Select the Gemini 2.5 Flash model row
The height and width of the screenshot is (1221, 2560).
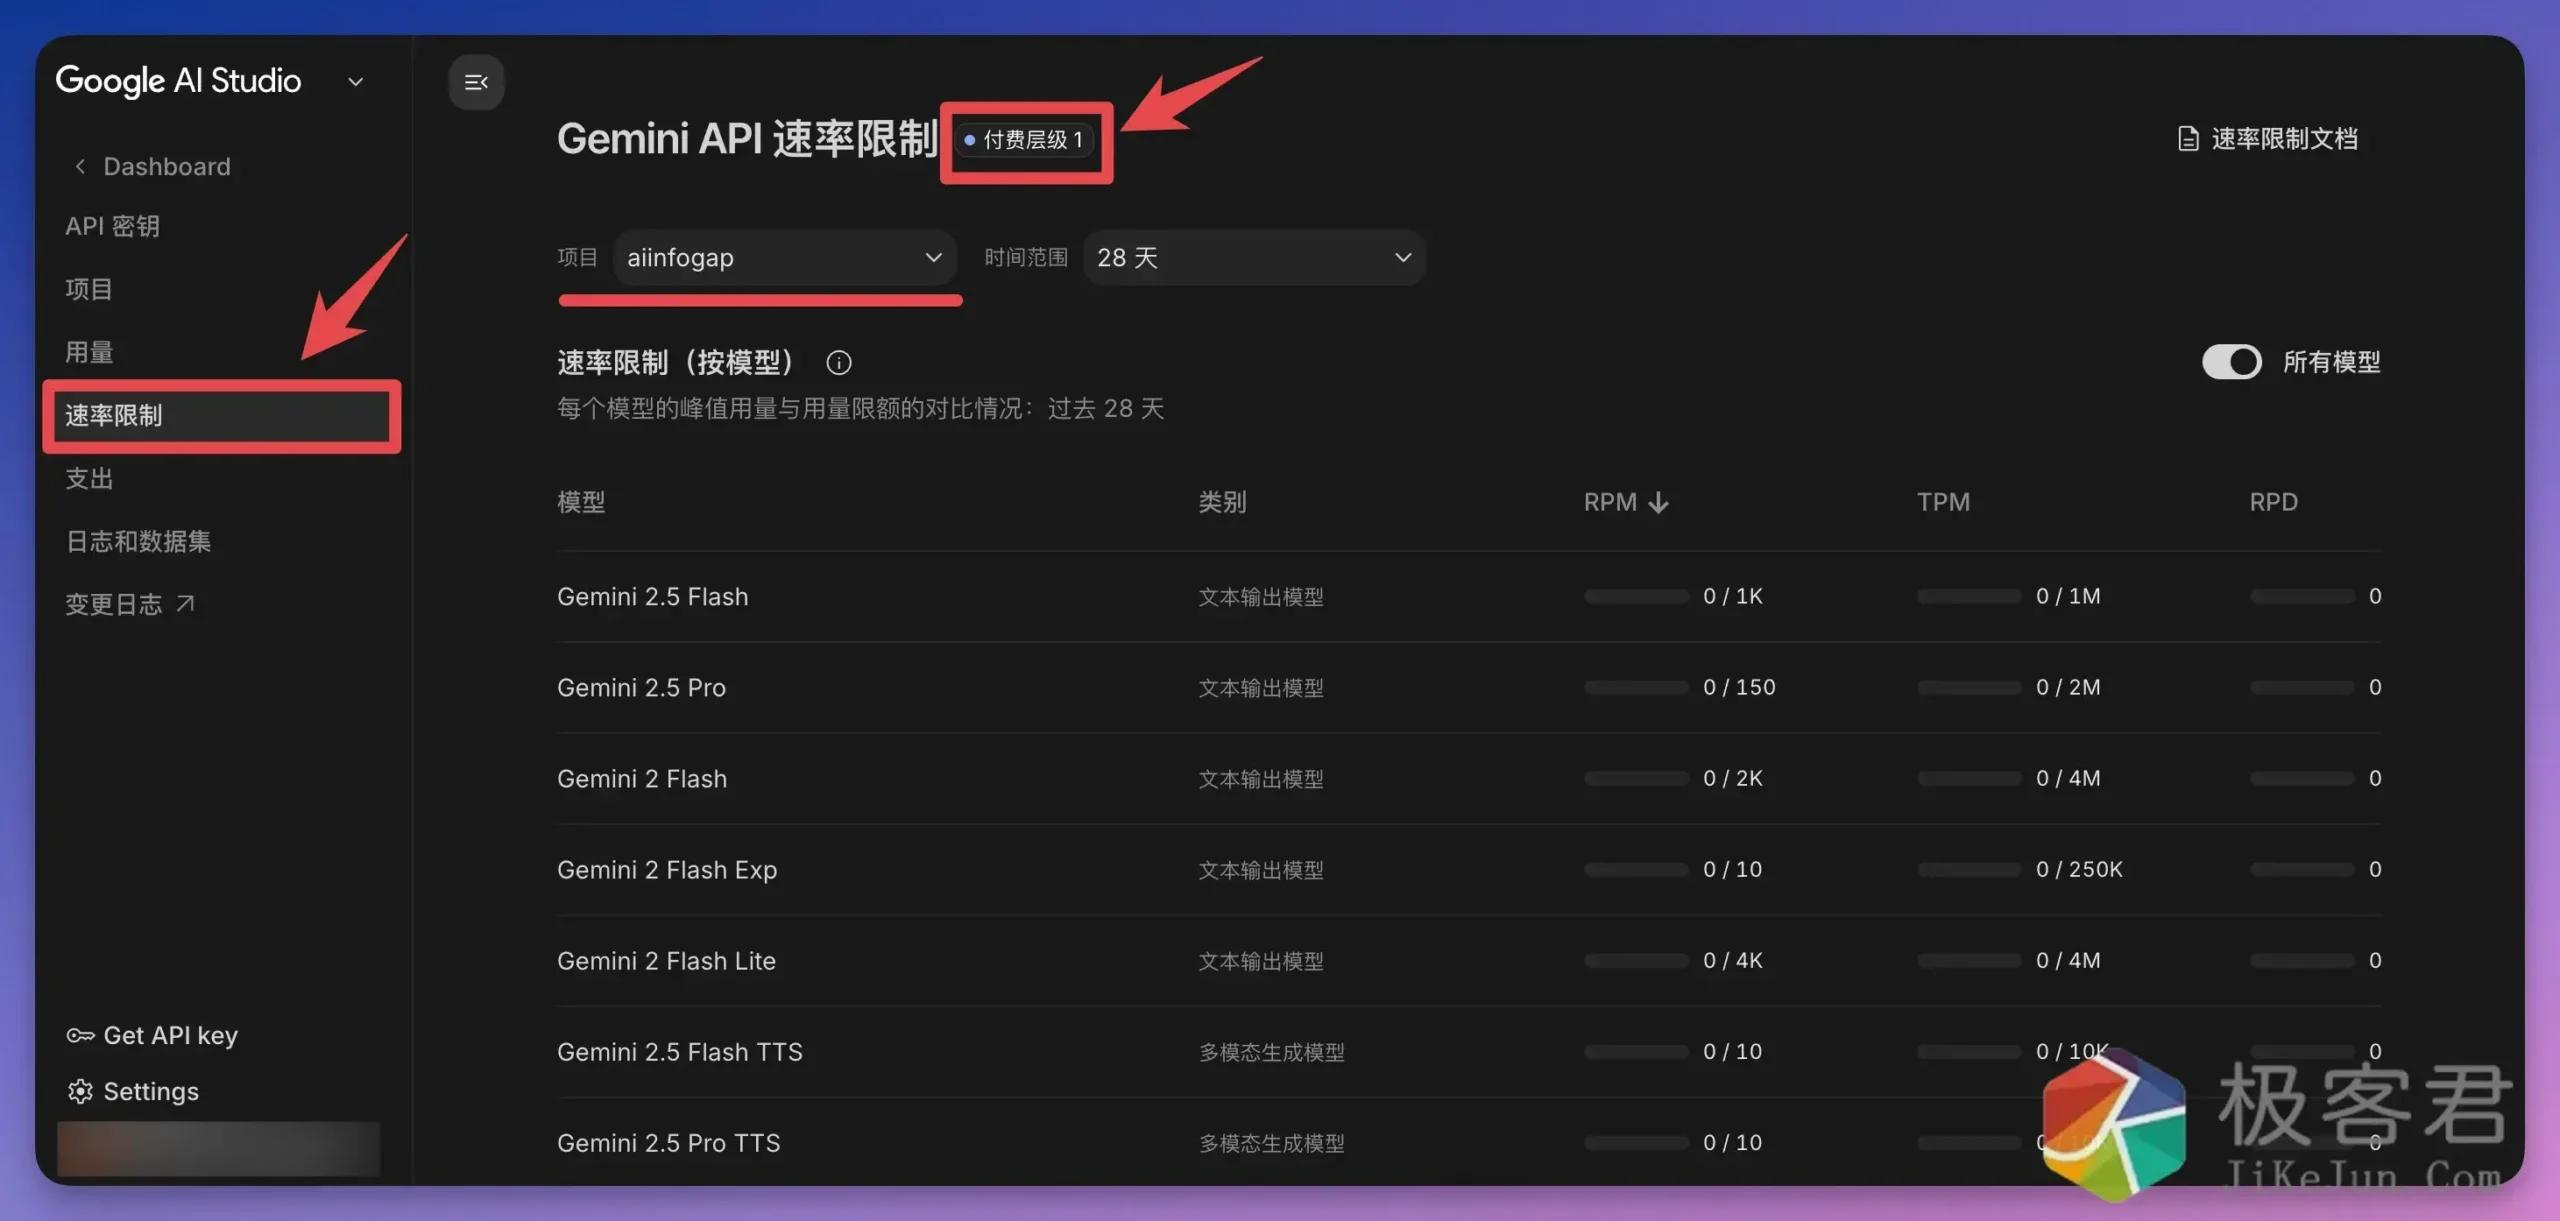pyautogui.click(x=652, y=596)
